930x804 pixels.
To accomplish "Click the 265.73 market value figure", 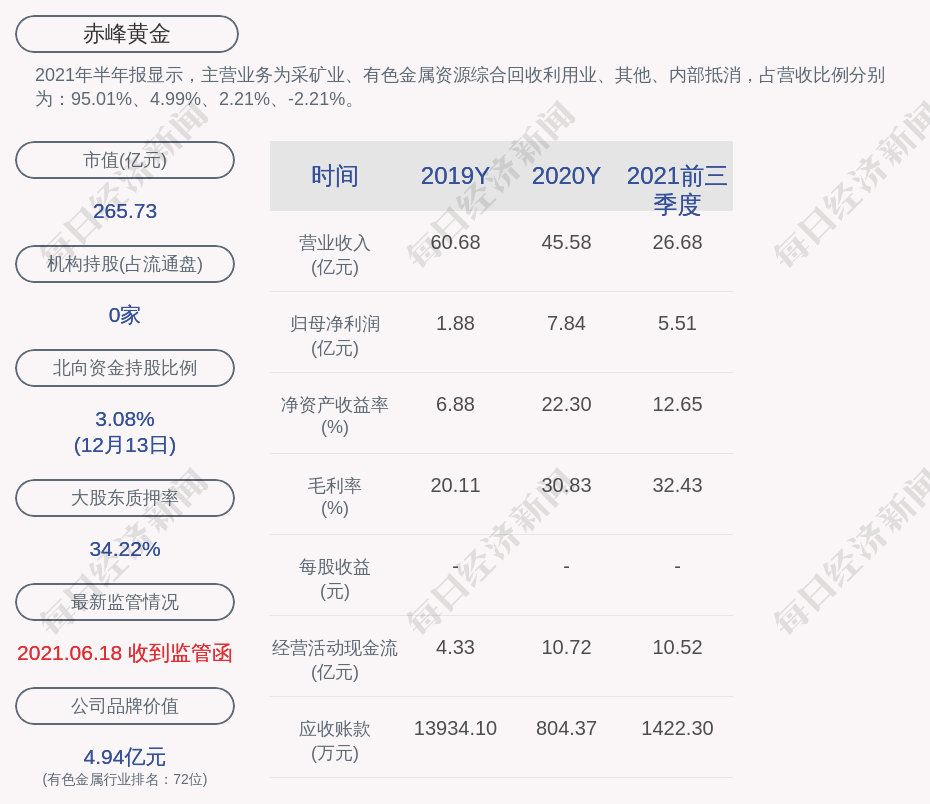I will click(x=125, y=211).
